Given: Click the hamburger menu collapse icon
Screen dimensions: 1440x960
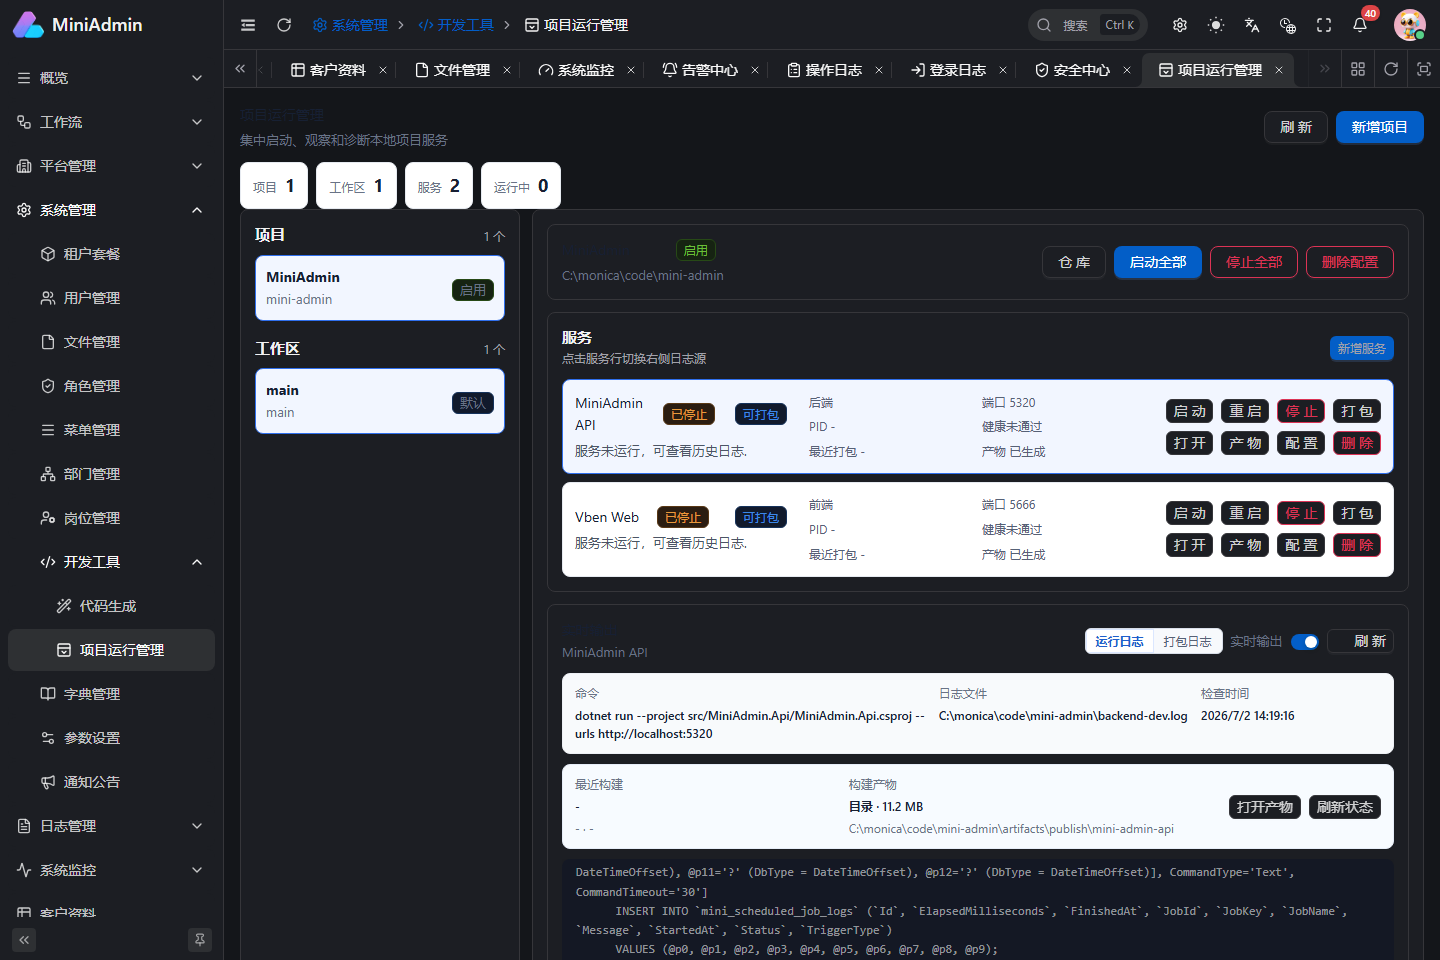Looking at the screenshot, I should (x=248, y=25).
